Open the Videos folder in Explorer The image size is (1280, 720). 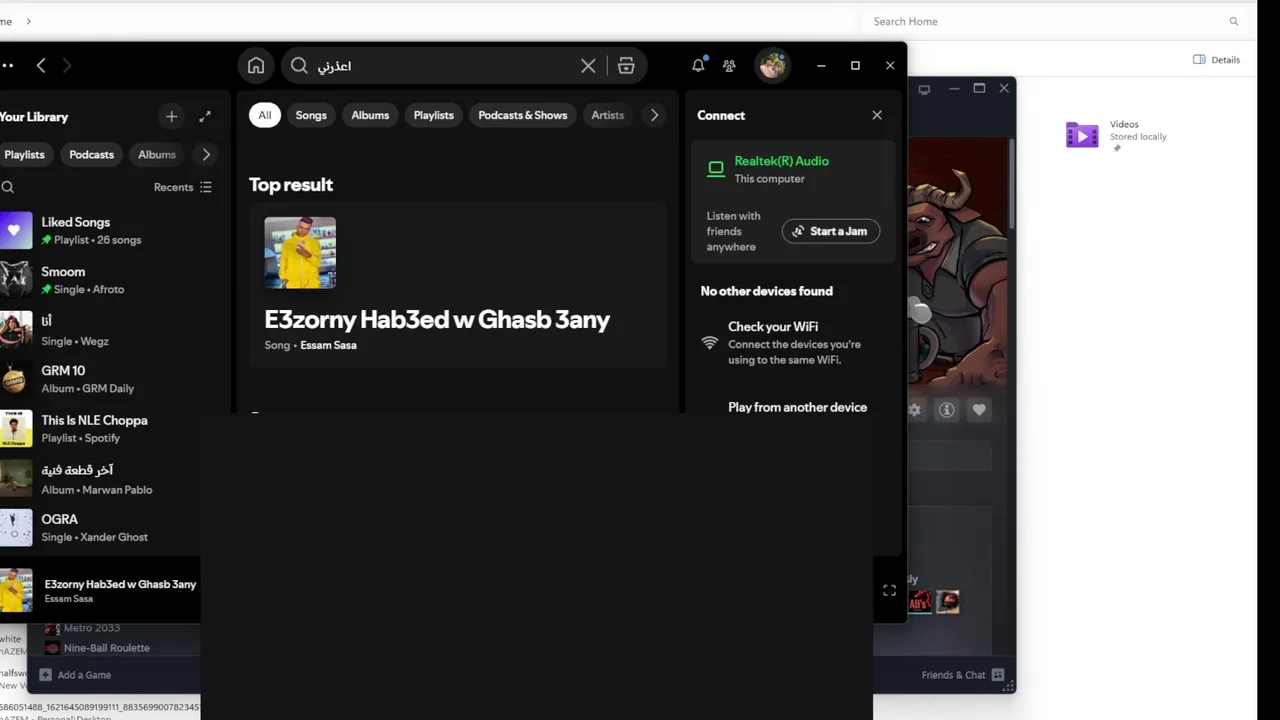click(x=1117, y=134)
